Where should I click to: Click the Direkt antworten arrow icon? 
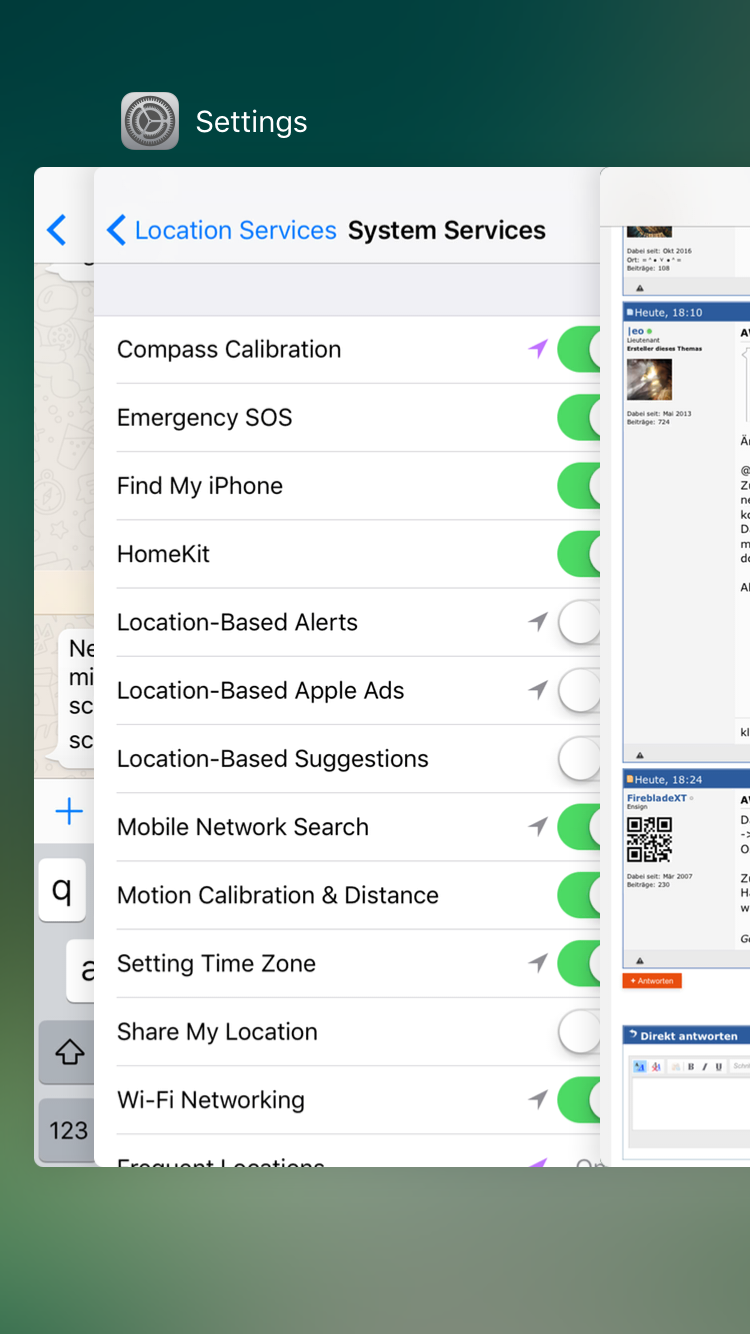click(633, 1035)
